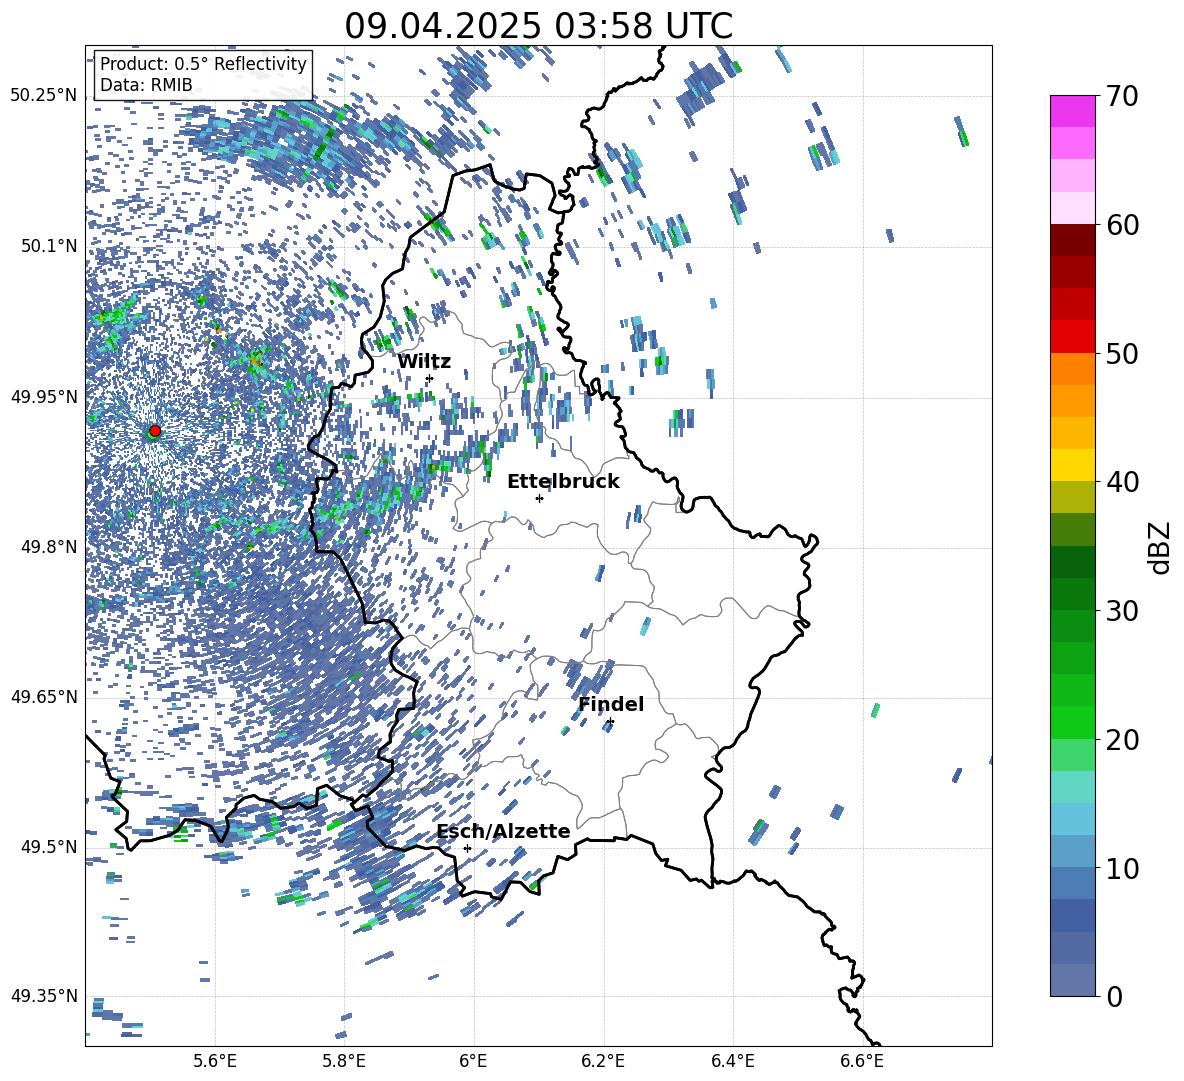
Task: Click the dark red colorbar segment below 60
Action: coord(1072,240)
